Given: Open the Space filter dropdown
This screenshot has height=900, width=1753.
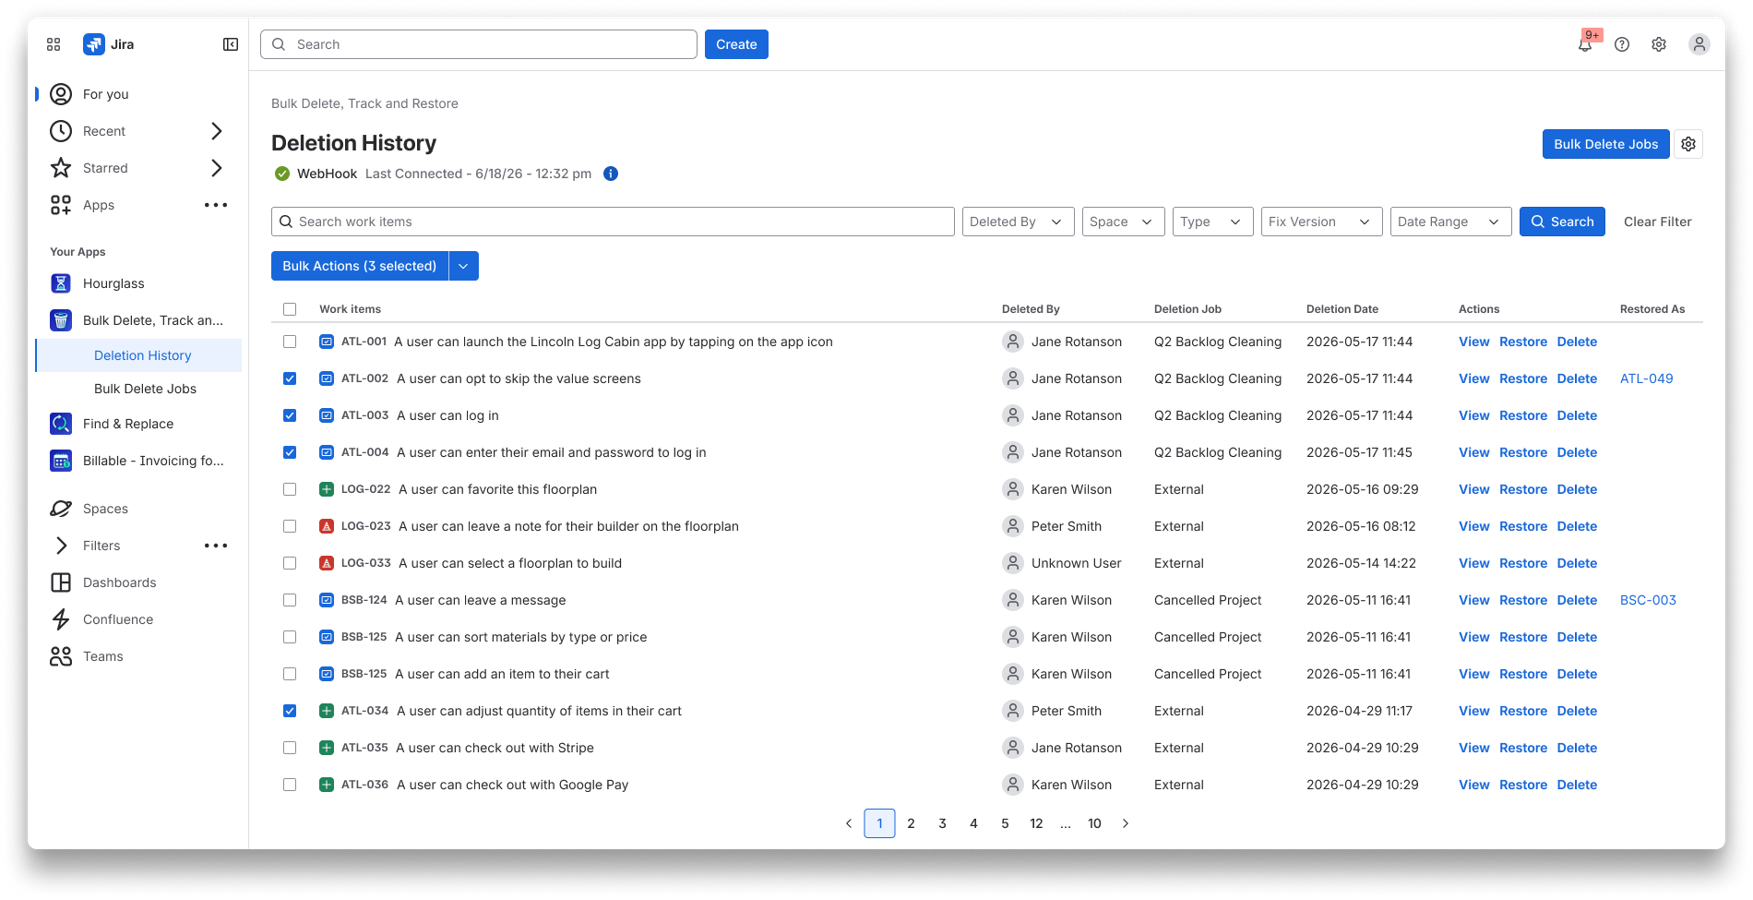Looking at the screenshot, I should [1123, 222].
